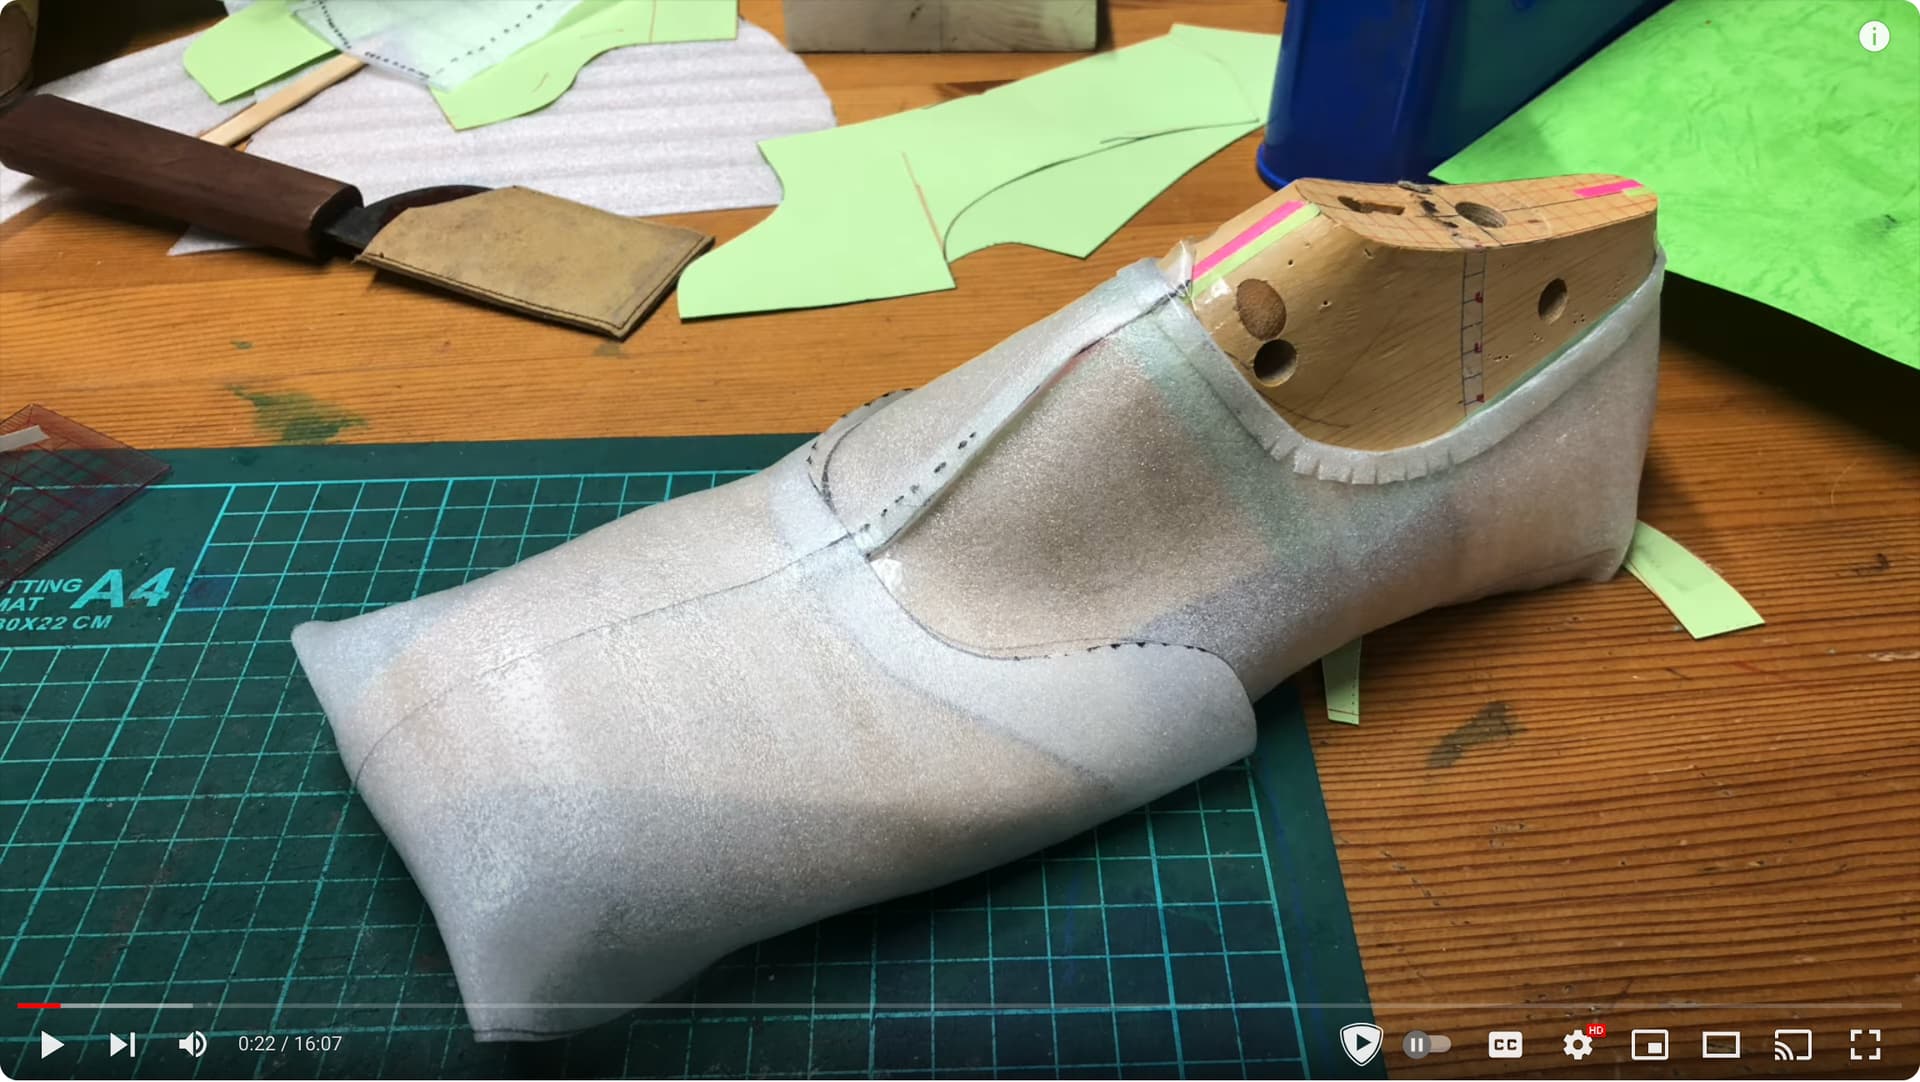
Task: Click the 0:22 current time display
Action: click(x=256, y=1044)
